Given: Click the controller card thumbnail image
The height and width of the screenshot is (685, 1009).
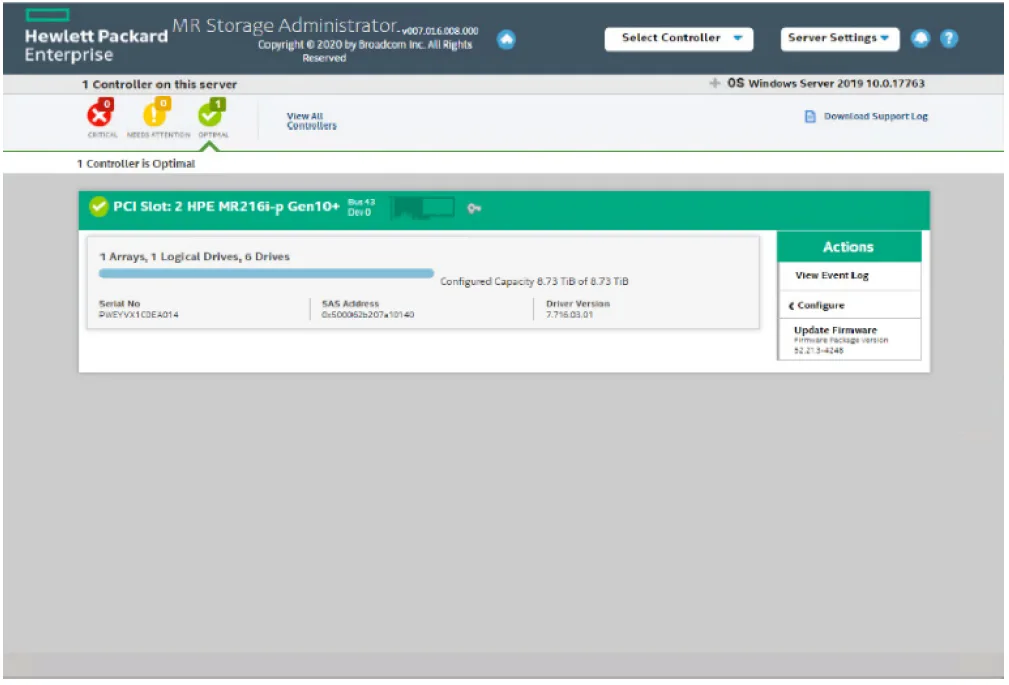Looking at the screenshot, I should 423,207.
